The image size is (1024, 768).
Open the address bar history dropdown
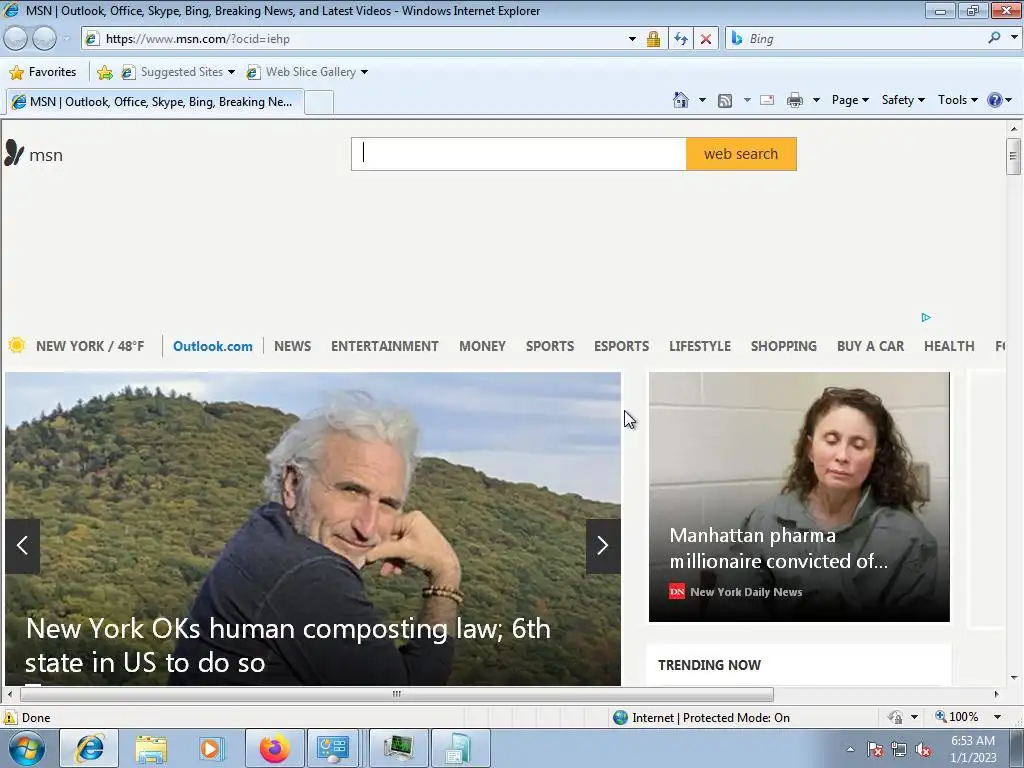[x=632, y=39]
